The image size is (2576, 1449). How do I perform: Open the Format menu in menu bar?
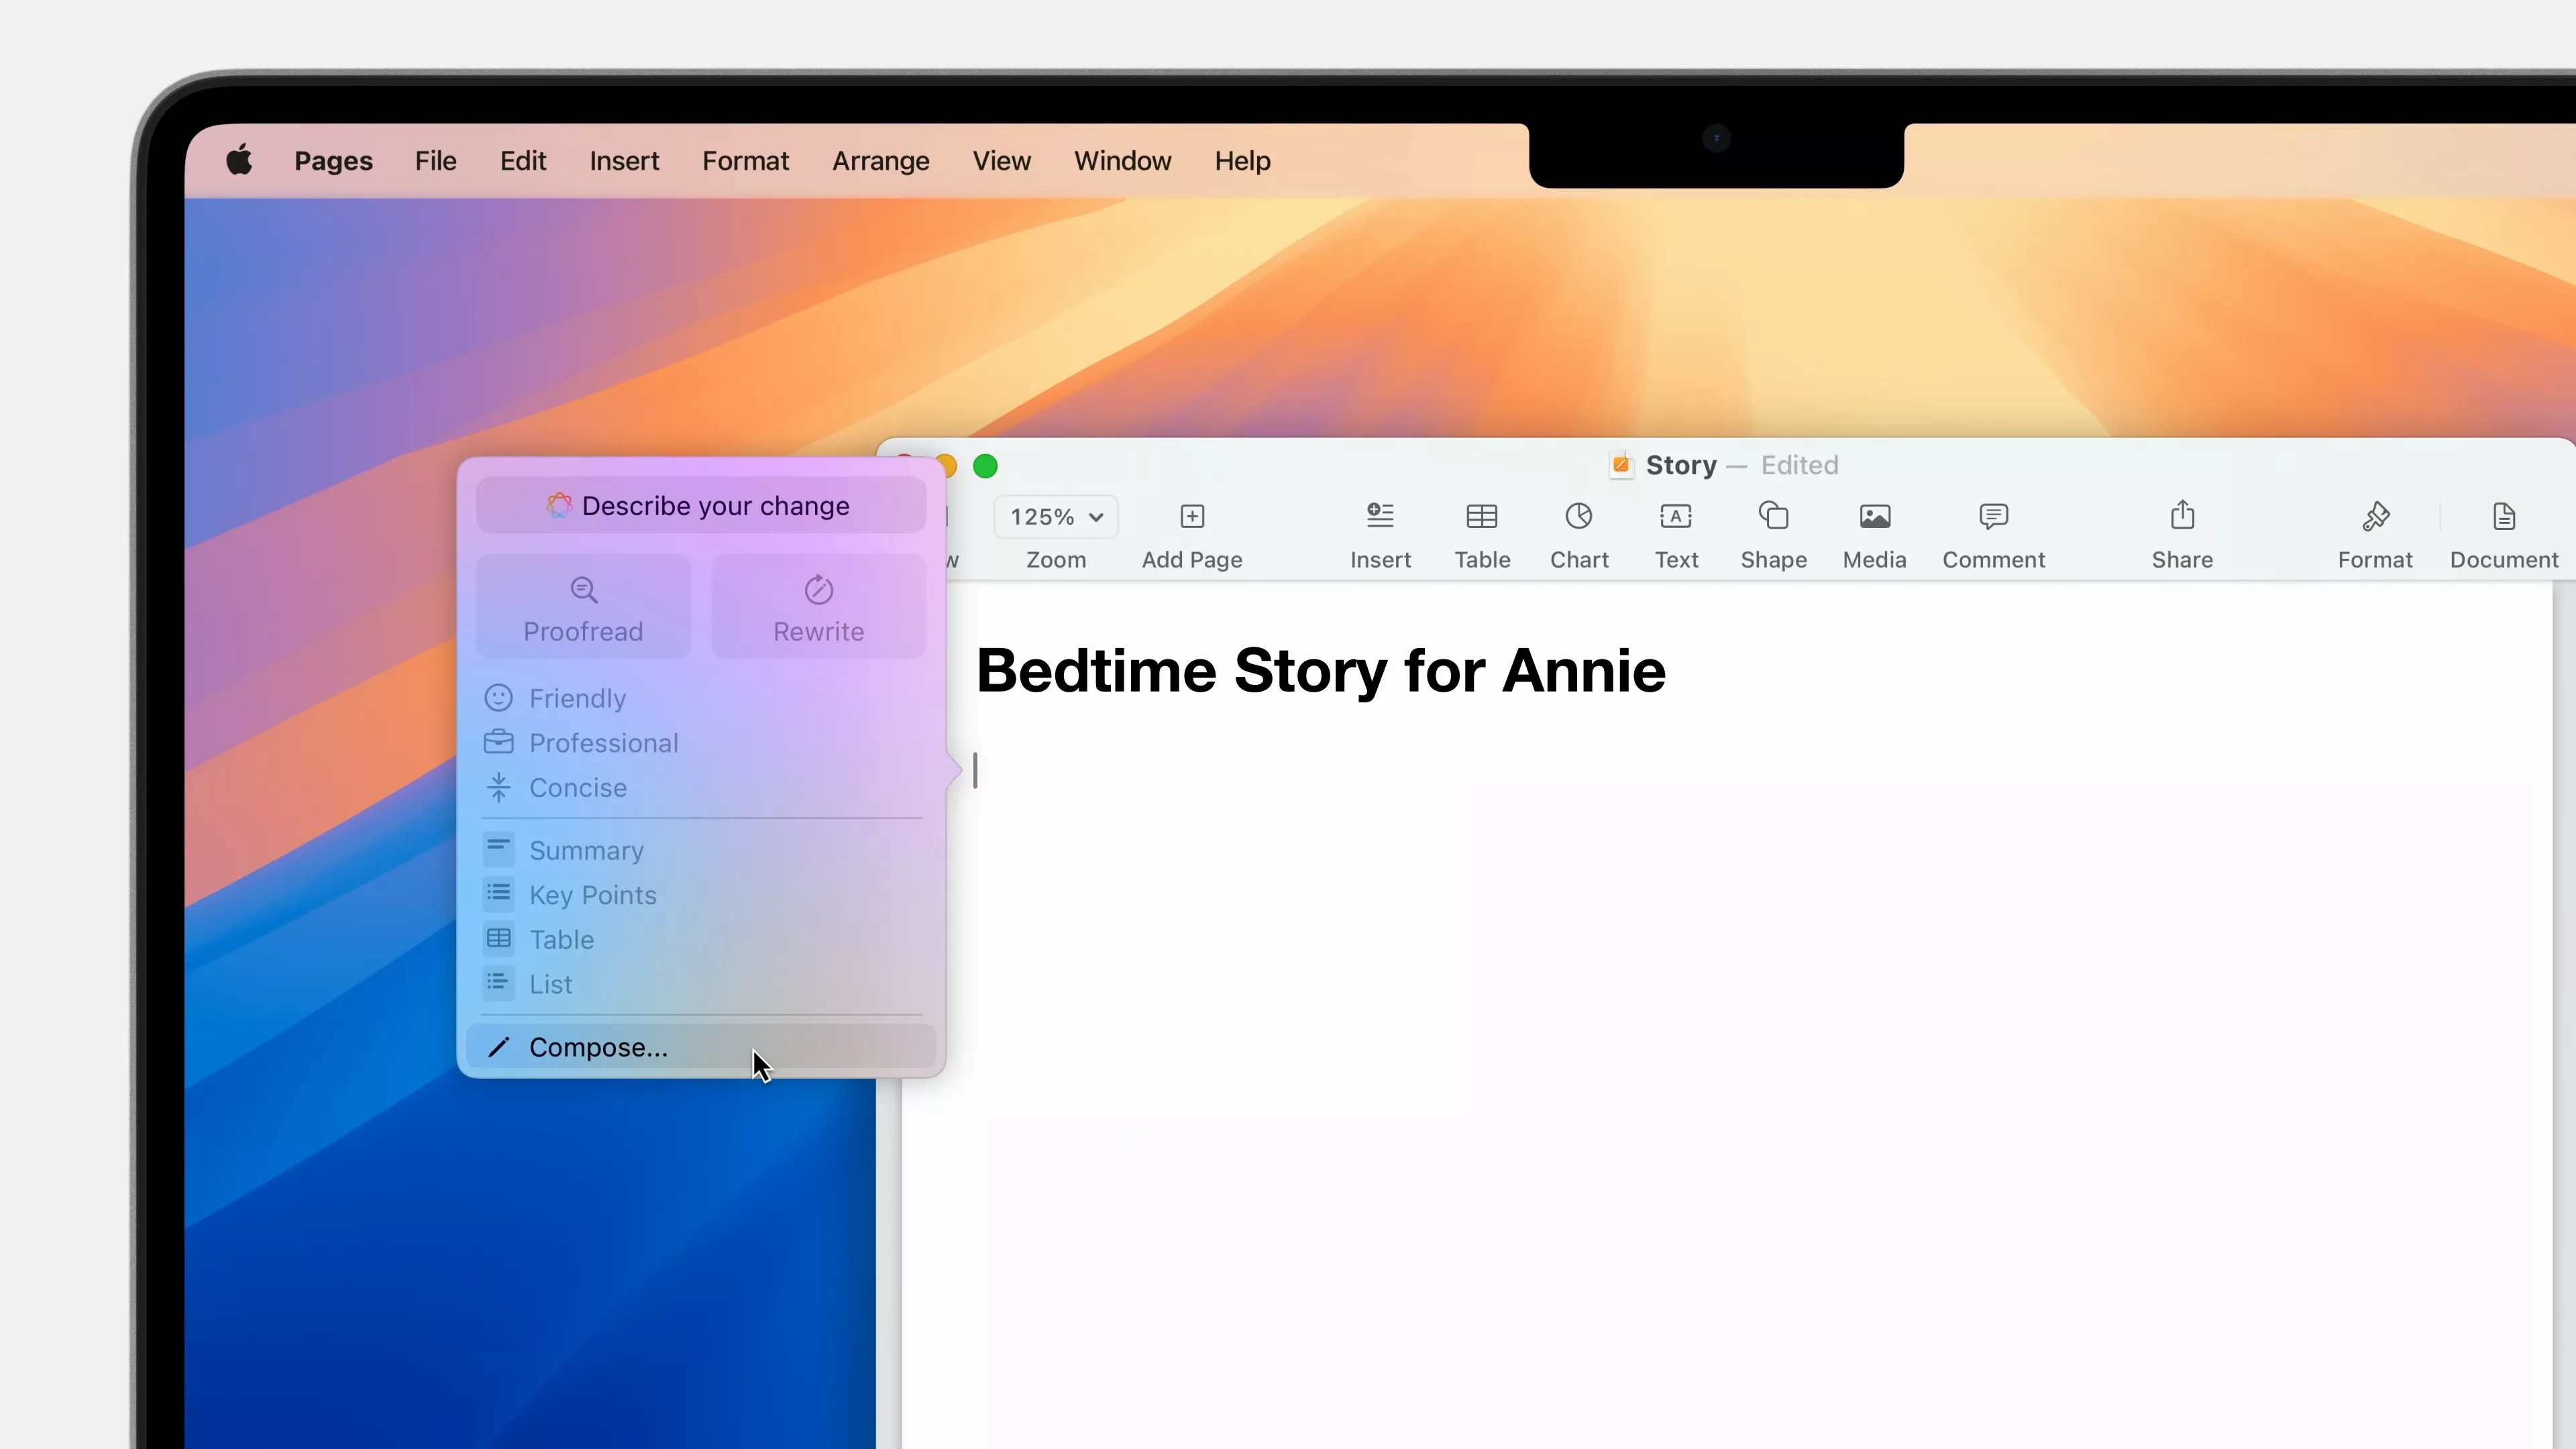(745, 161)
